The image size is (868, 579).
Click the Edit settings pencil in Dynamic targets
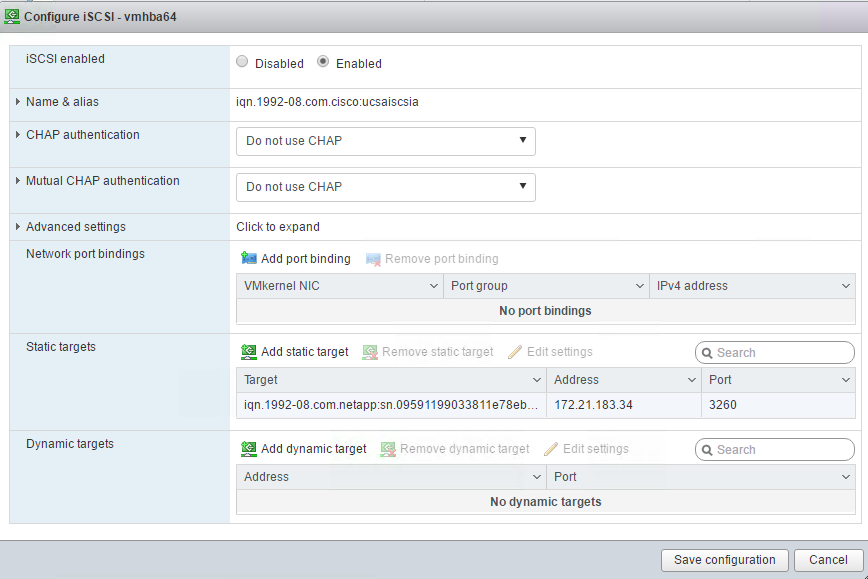point(551,449)
